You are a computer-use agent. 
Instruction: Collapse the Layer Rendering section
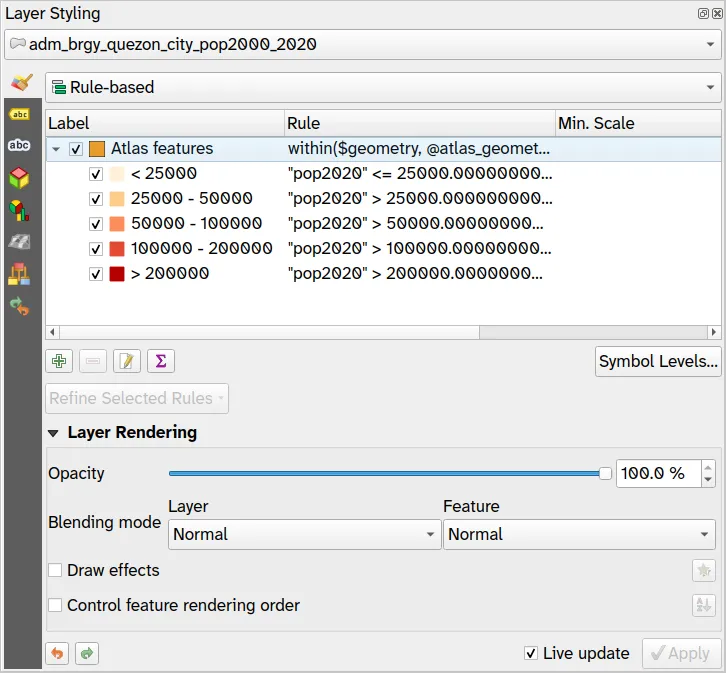click(x=54, y=433)
